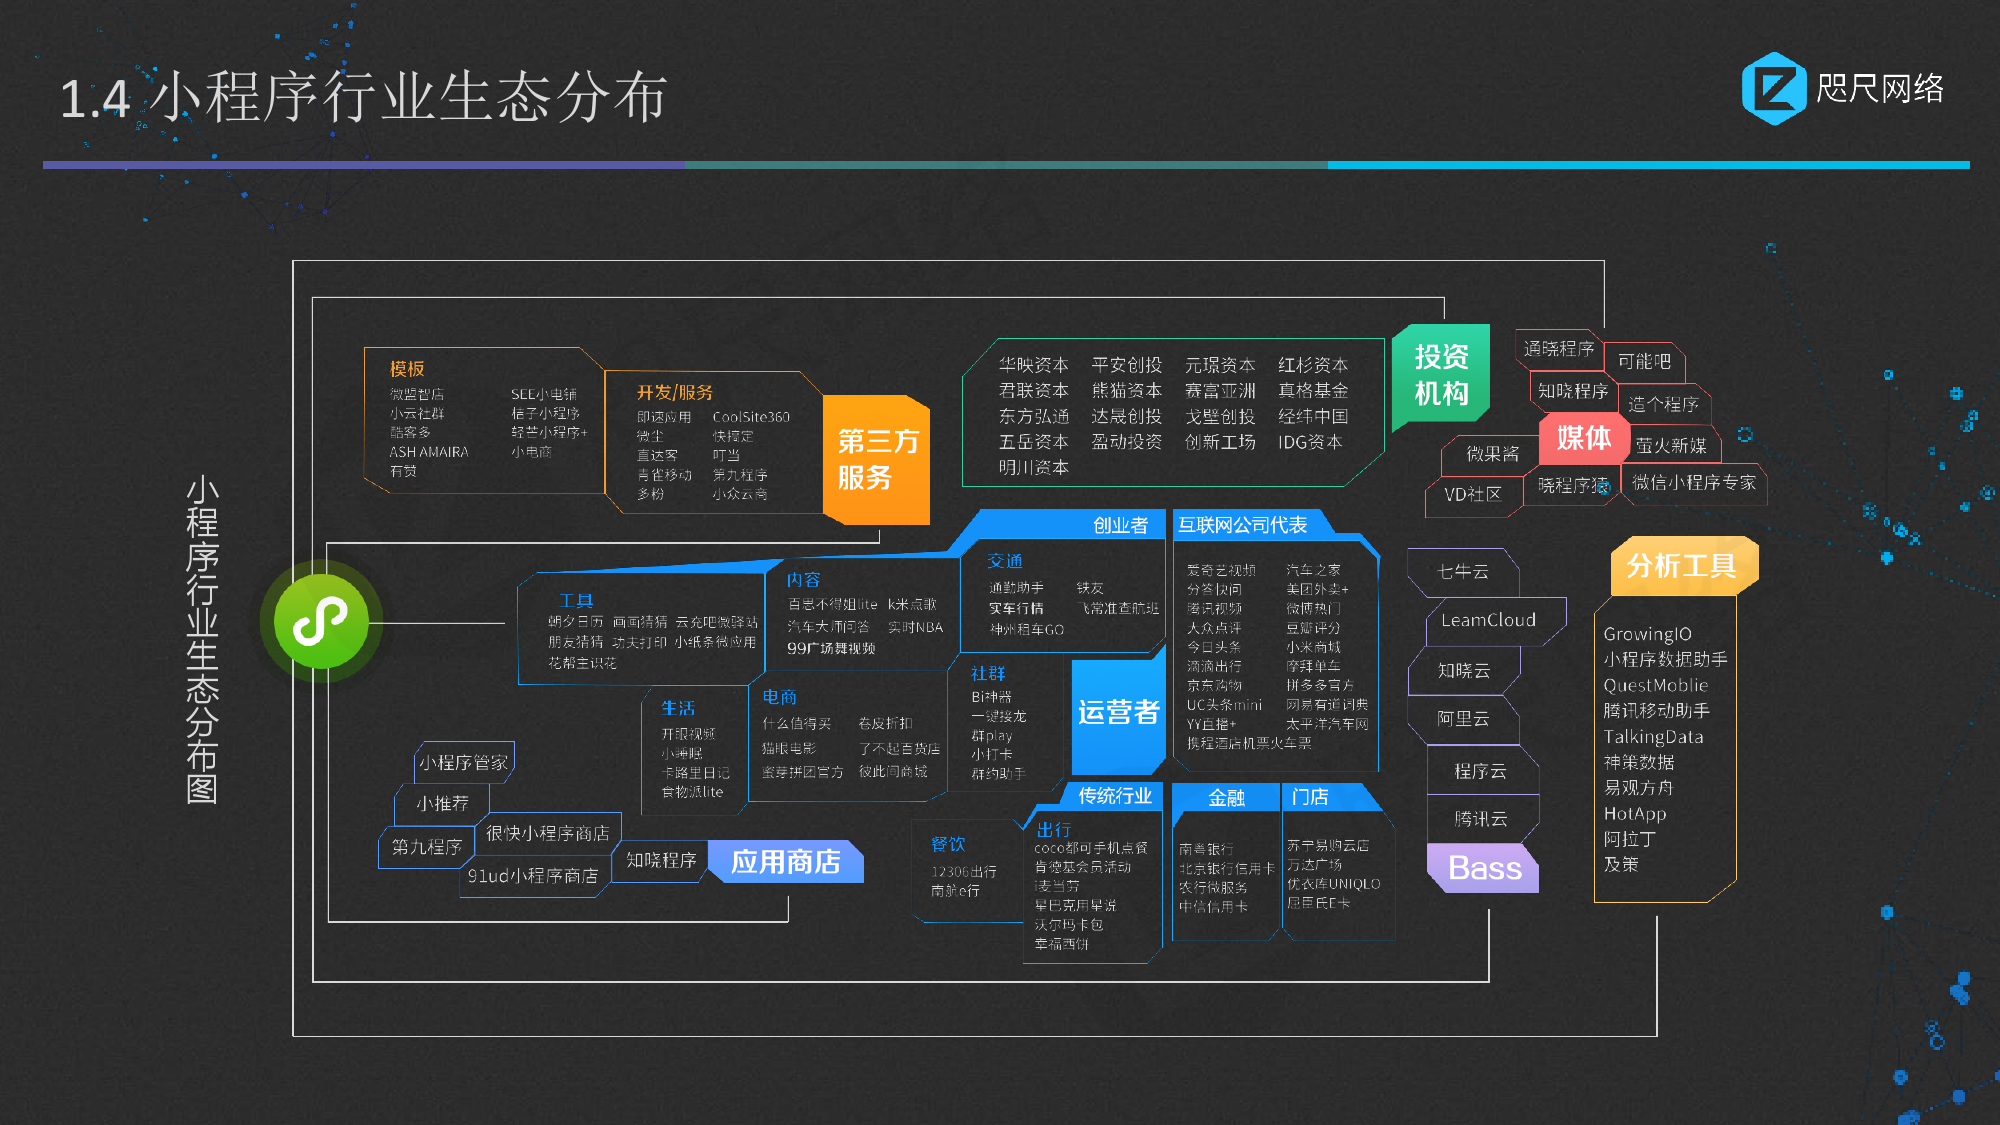Screen dimensions: 2000x1125
Task: Click 华映资本 in investors list
Action: pos(1034,365)
